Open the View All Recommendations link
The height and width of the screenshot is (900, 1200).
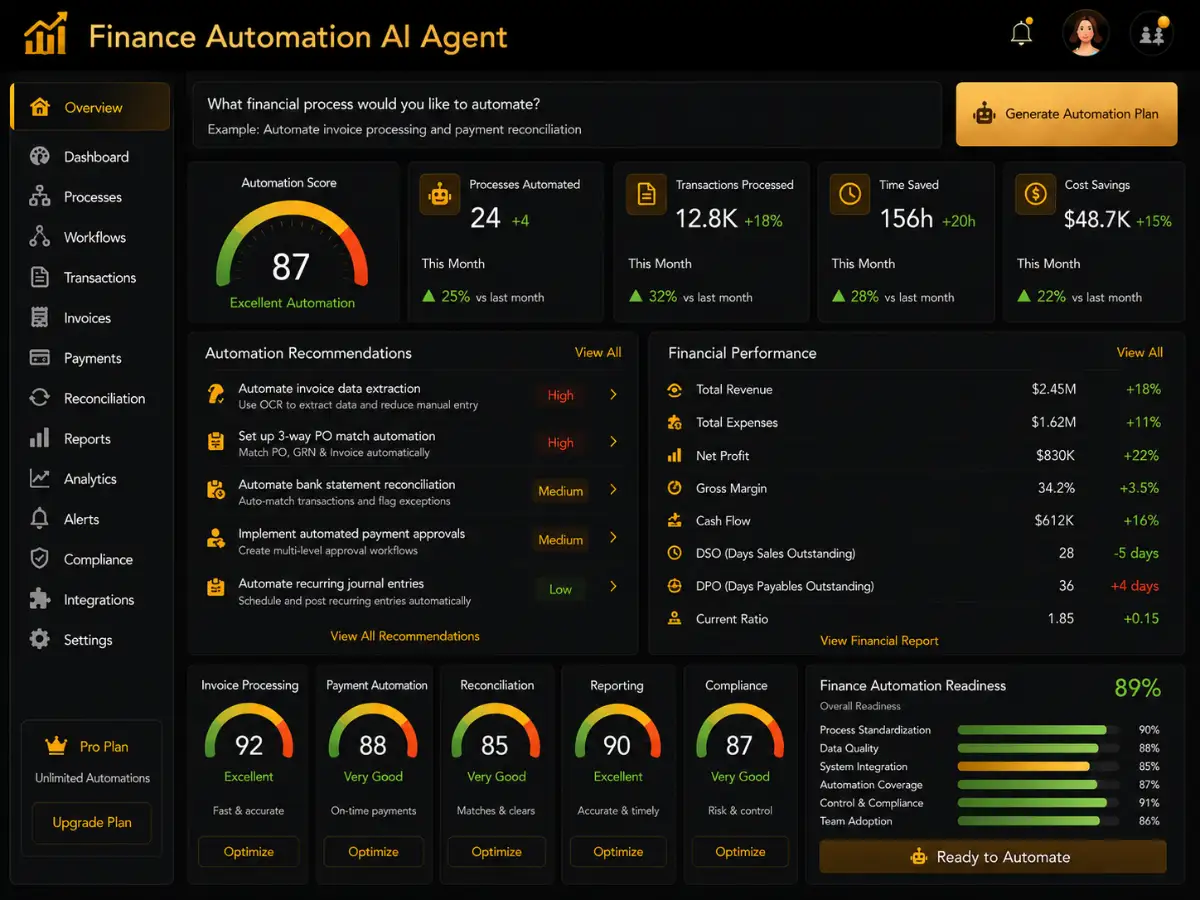405,636
